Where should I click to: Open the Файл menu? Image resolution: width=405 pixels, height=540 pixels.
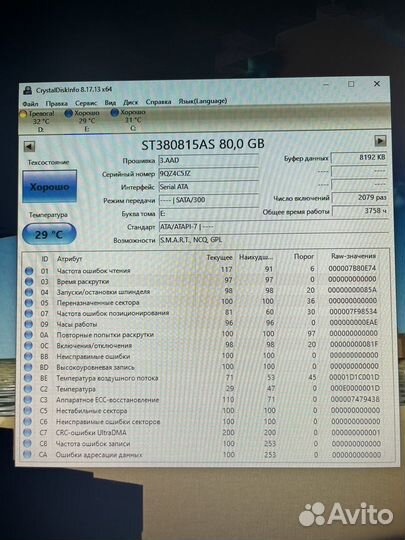[x=30, y=103]
